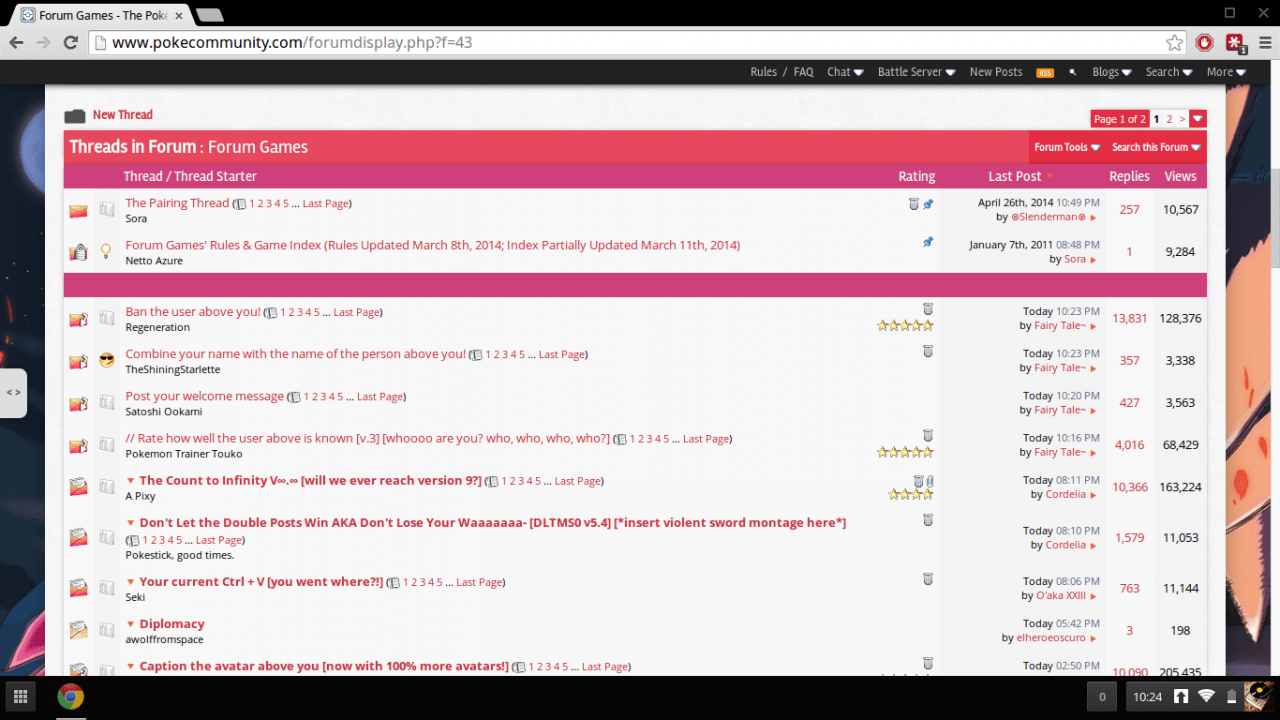
Task: Open the Forum Tools dropdown
Action: click(1067, 147)
